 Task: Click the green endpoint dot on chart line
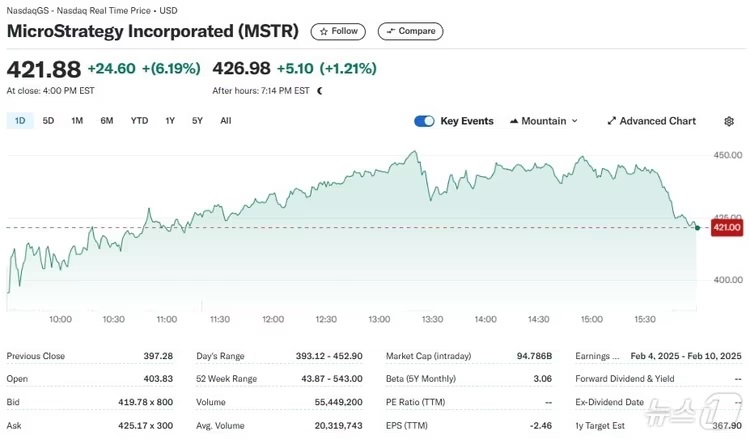697,228
